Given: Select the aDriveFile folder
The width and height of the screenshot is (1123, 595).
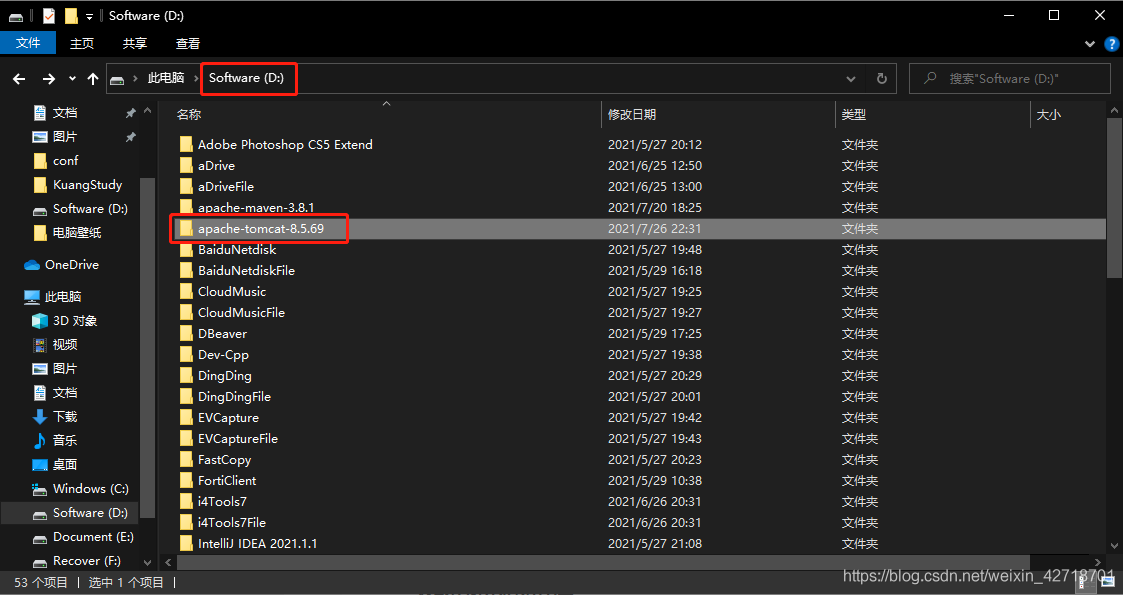Looking at the screenshot, I should (x=226, y=186).
